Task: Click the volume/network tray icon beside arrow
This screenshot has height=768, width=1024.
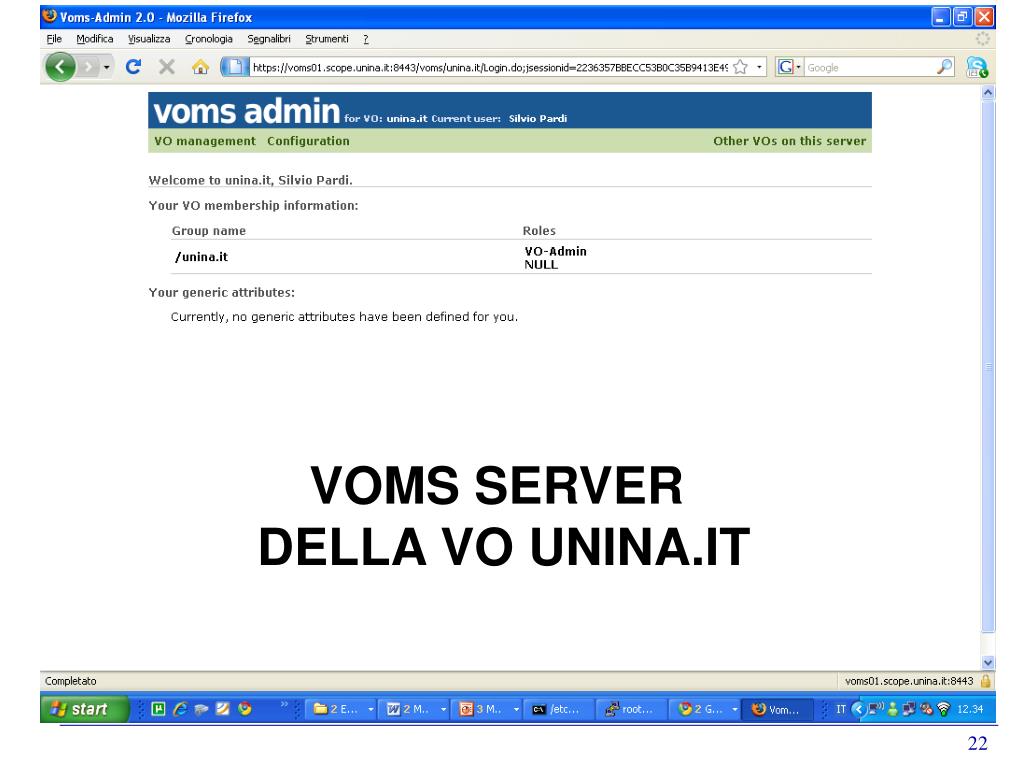Action: click(x=876, y=709)
